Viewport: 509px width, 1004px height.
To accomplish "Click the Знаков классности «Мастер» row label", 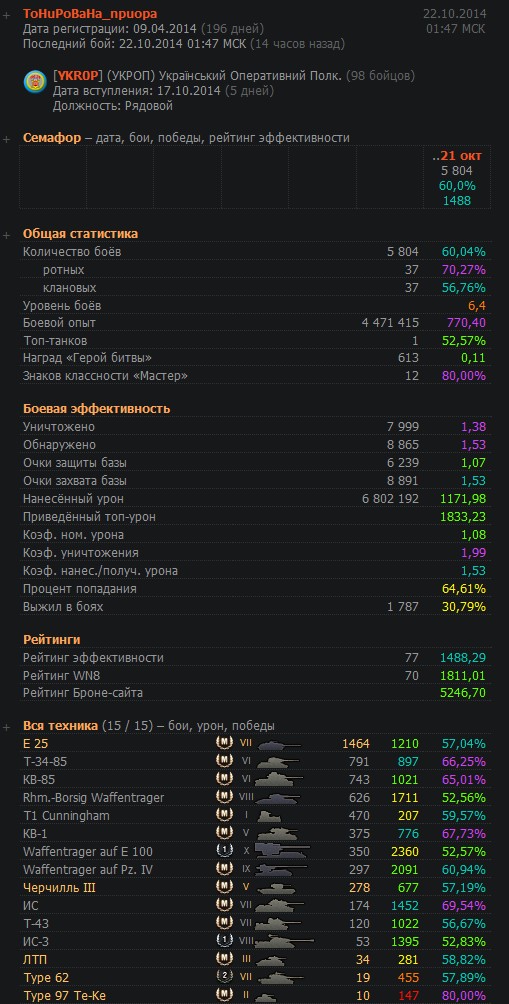I will tap(106, 376).
